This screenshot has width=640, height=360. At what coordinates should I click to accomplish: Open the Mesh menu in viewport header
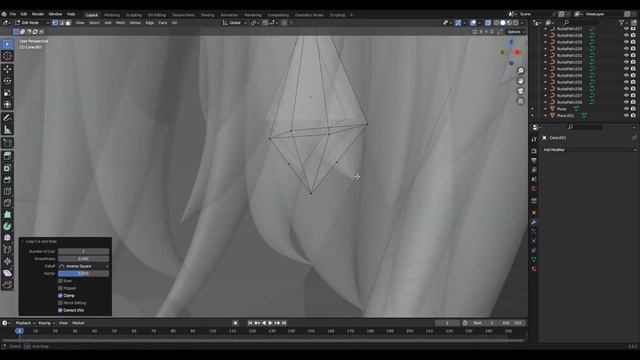coord(120,23)
